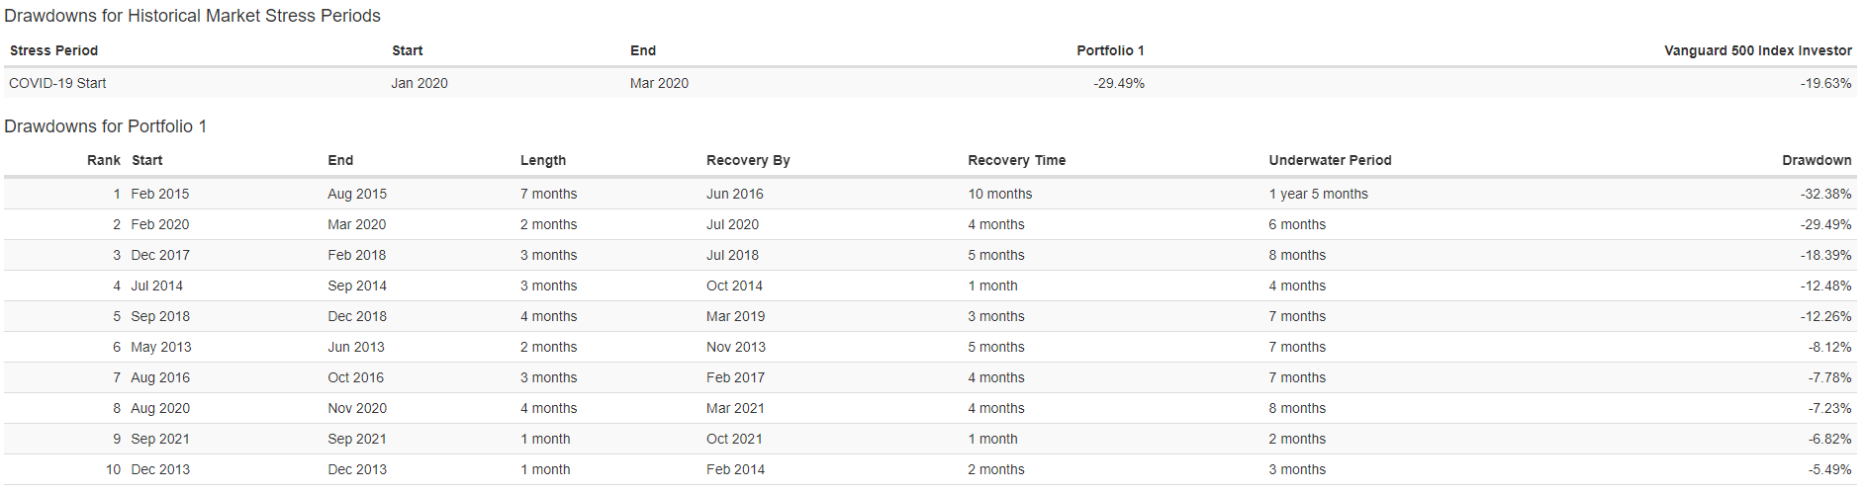
Task: Click the Vanguard 500 Index Investor header
Action: tap(1757, 50)
